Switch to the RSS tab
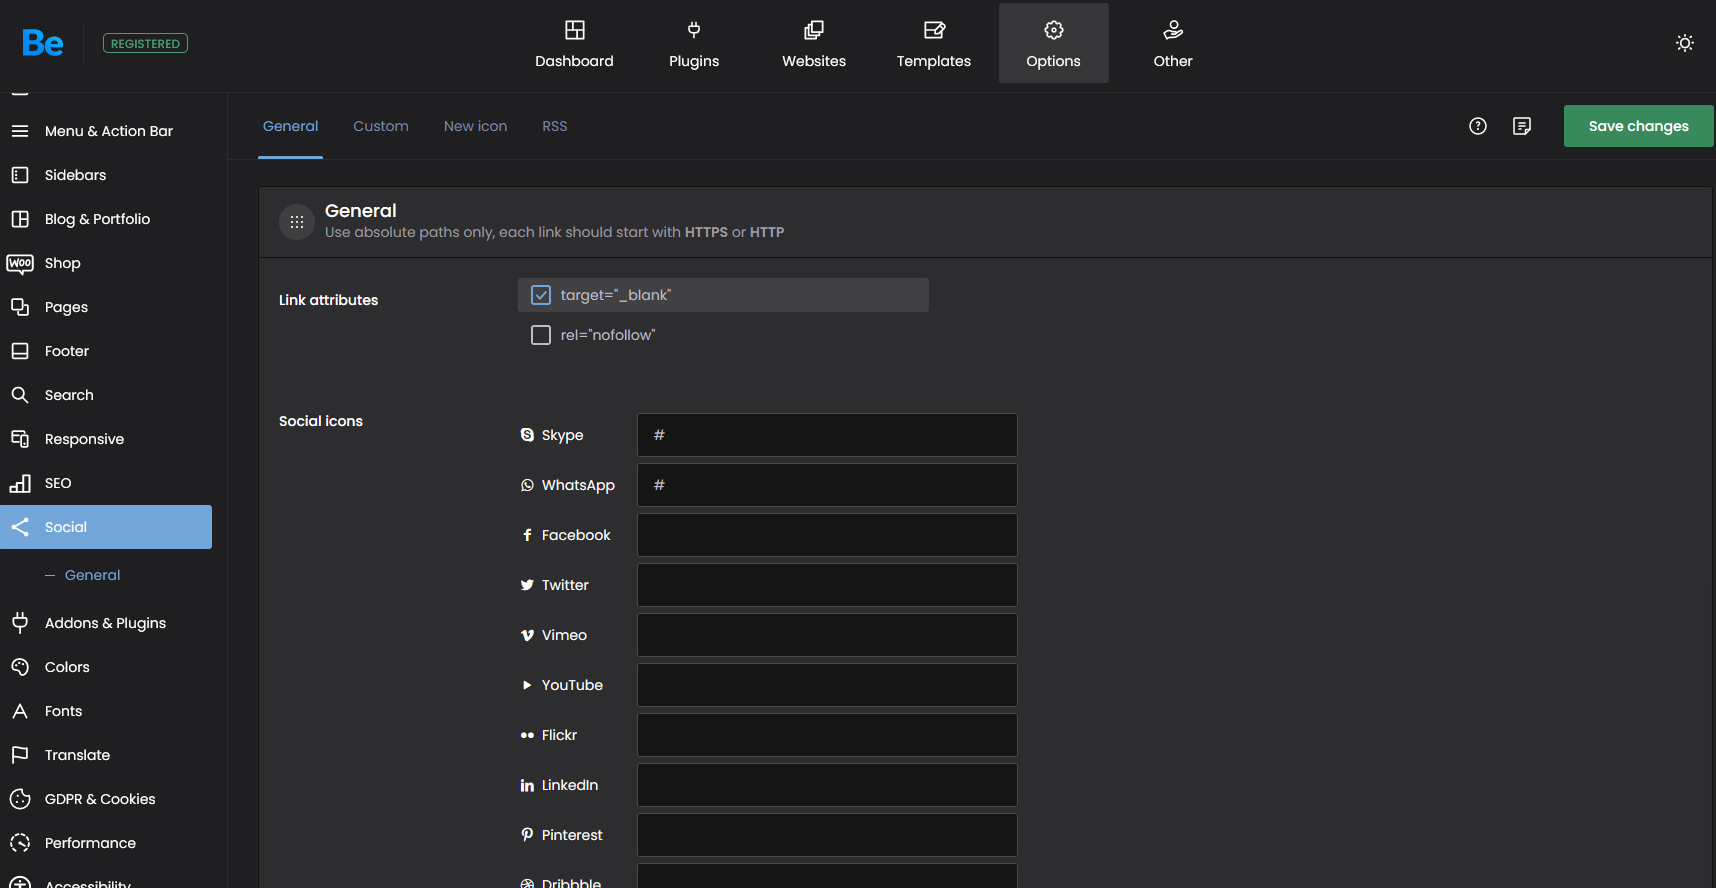 tap(555, 126)
